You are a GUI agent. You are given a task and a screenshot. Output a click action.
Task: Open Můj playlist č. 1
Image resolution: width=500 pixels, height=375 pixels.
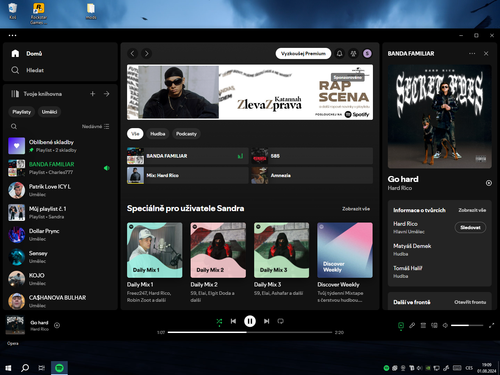[x=60, y=213]
